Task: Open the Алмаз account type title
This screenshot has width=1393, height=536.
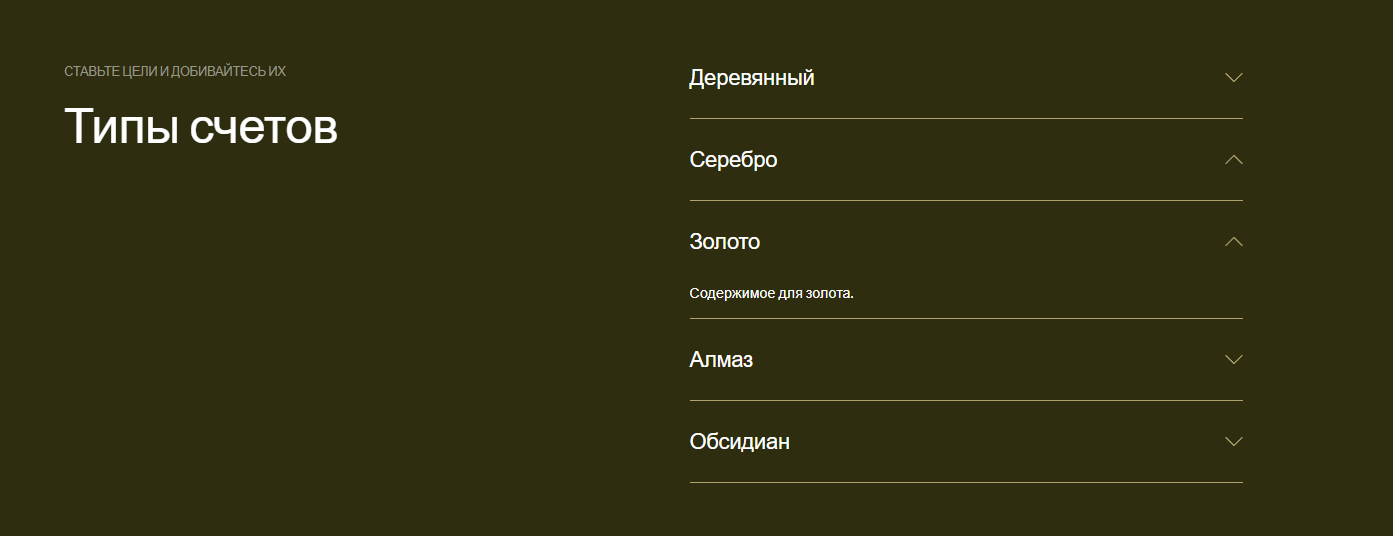Action: (x=721, y=359)
